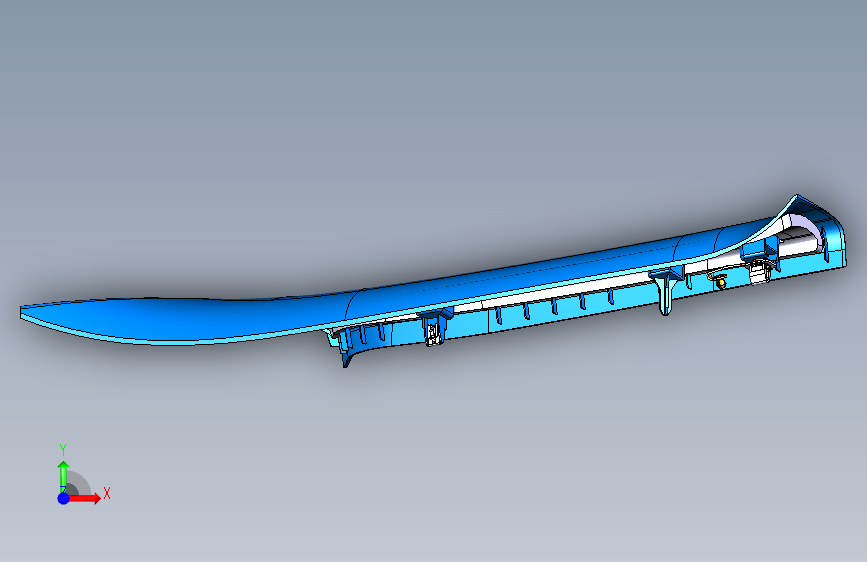This screenshot has height=562, width=867.
Task: Click the green Y label above triad
Action: click(63, 449)
